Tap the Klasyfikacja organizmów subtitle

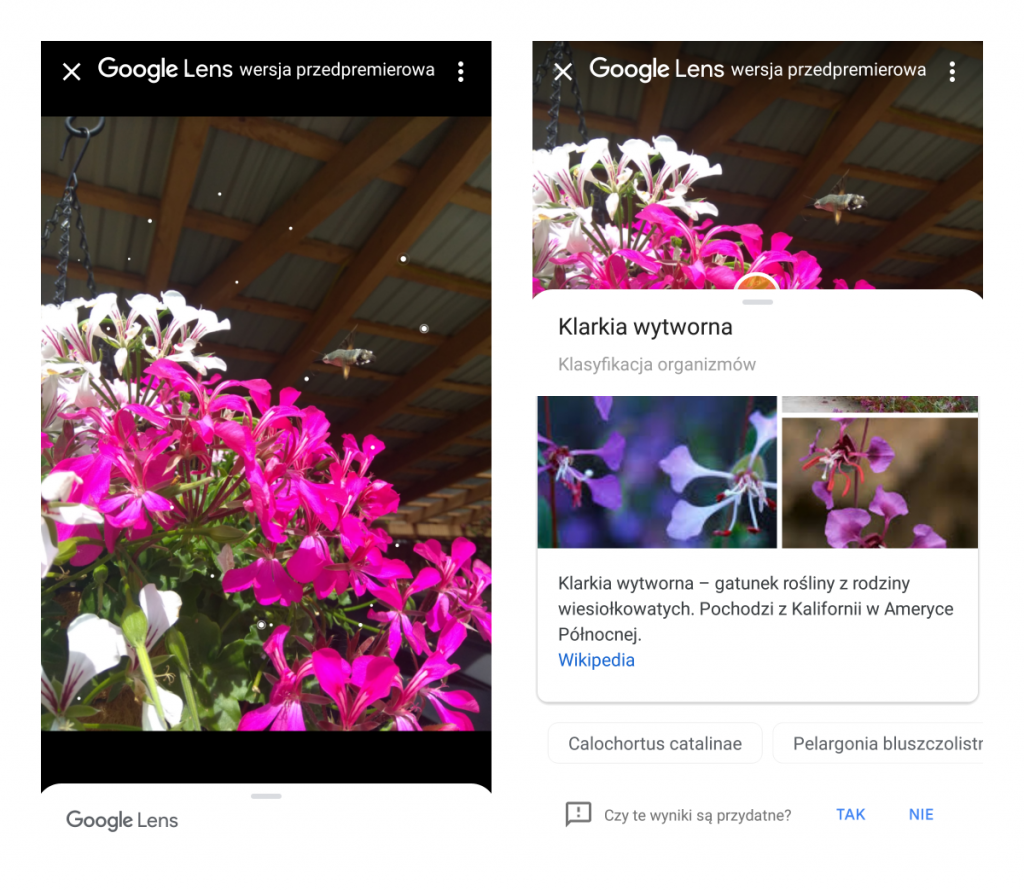pyautogui.click(x=656, y=364)
